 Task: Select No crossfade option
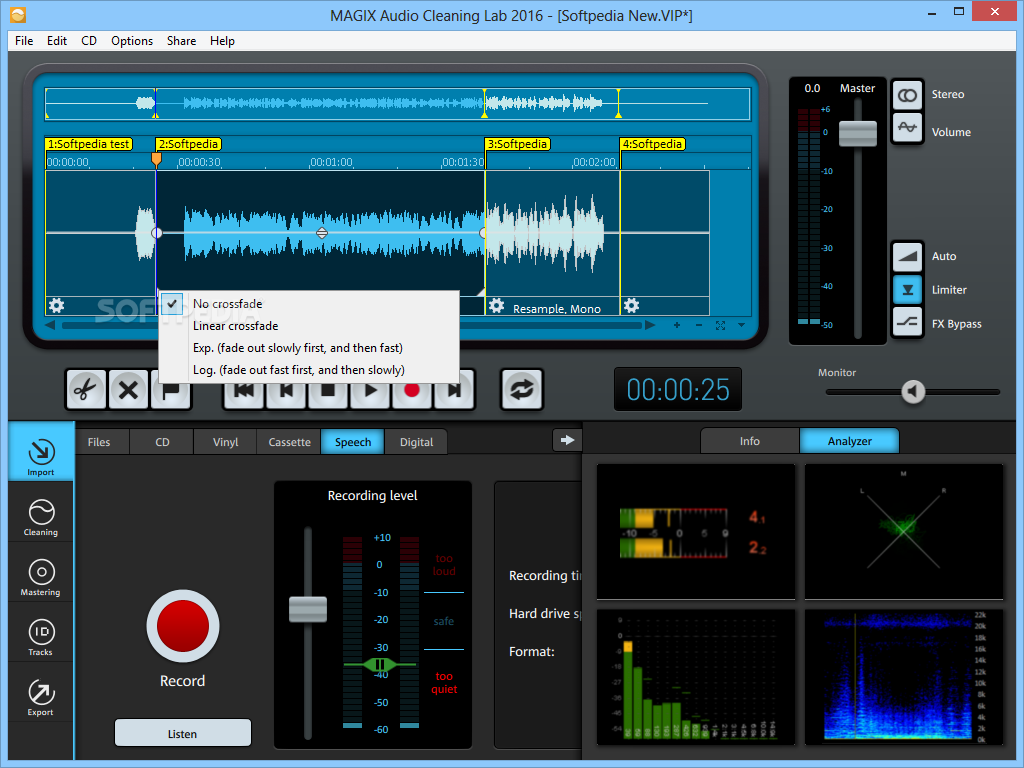pyautogui.click(x=309, y=304)
